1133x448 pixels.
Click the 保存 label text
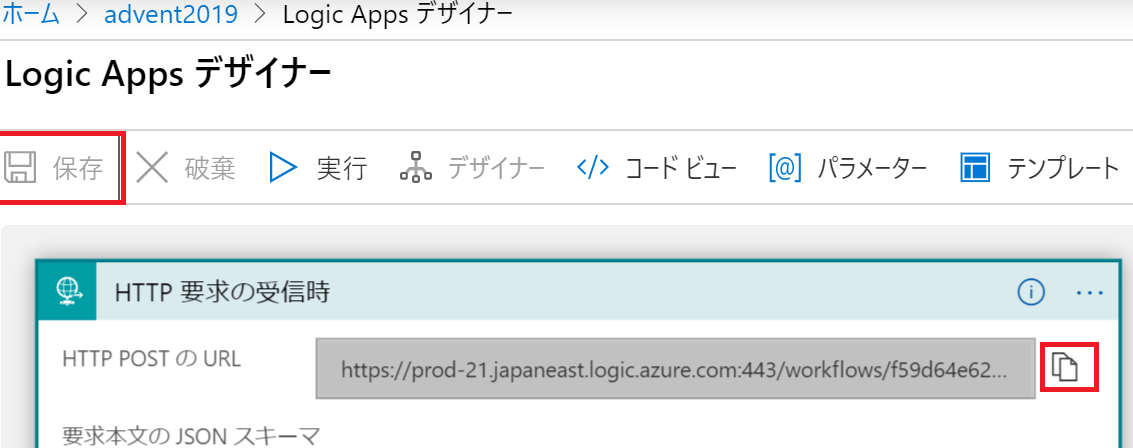pos(78,168)
